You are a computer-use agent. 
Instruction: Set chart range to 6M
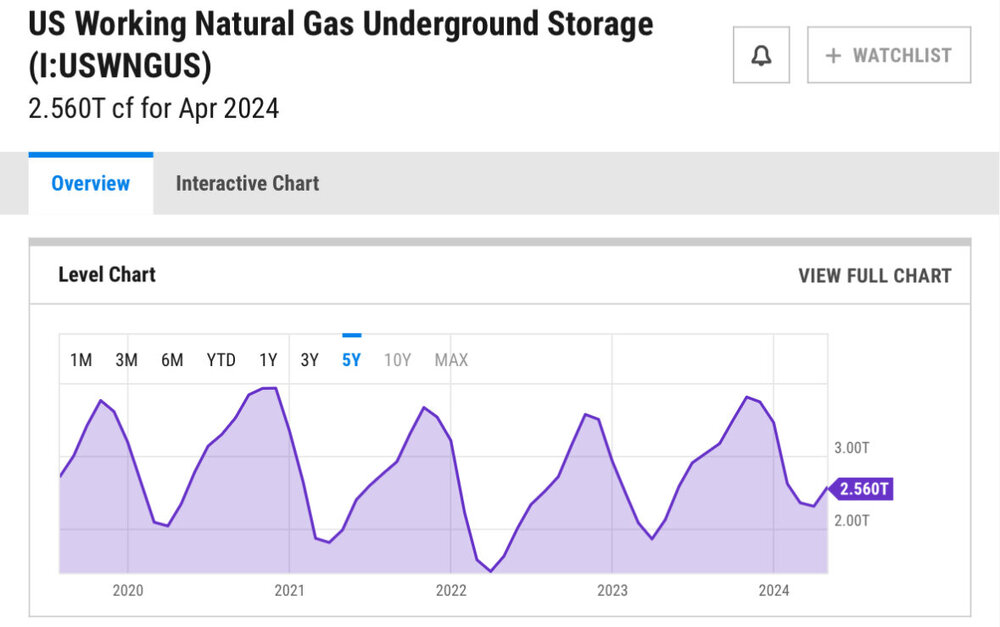pyautogui.click(x=172, y=360)
